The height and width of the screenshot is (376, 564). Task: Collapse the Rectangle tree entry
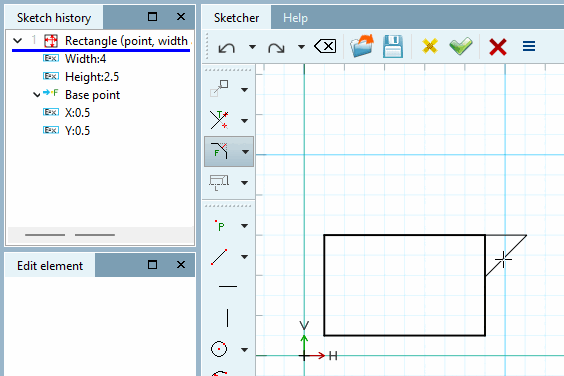point(17,41)
